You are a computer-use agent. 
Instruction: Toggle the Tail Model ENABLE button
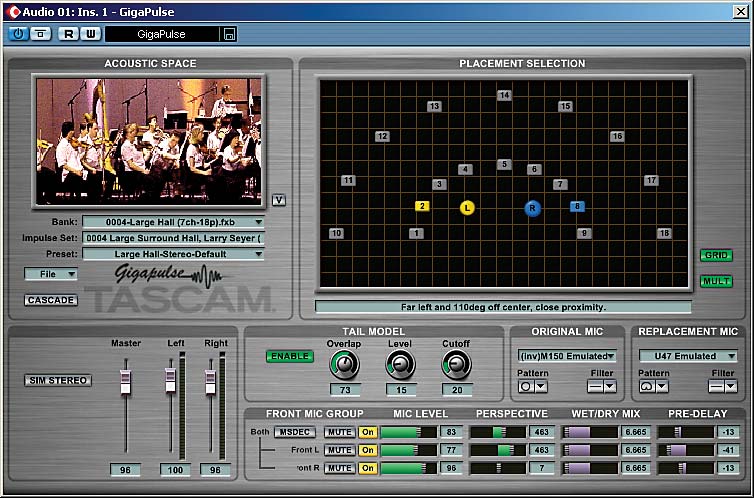(289, 356)
